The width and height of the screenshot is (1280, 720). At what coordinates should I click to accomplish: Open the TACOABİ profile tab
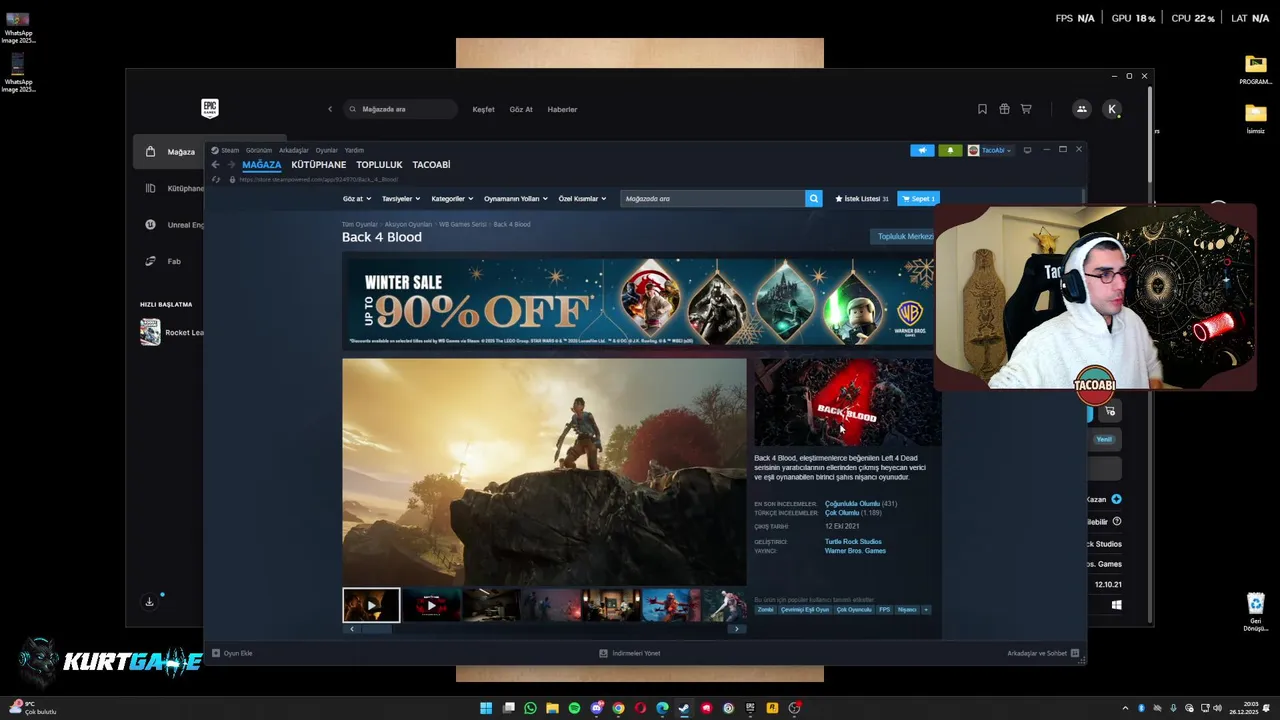click(431, 165)
